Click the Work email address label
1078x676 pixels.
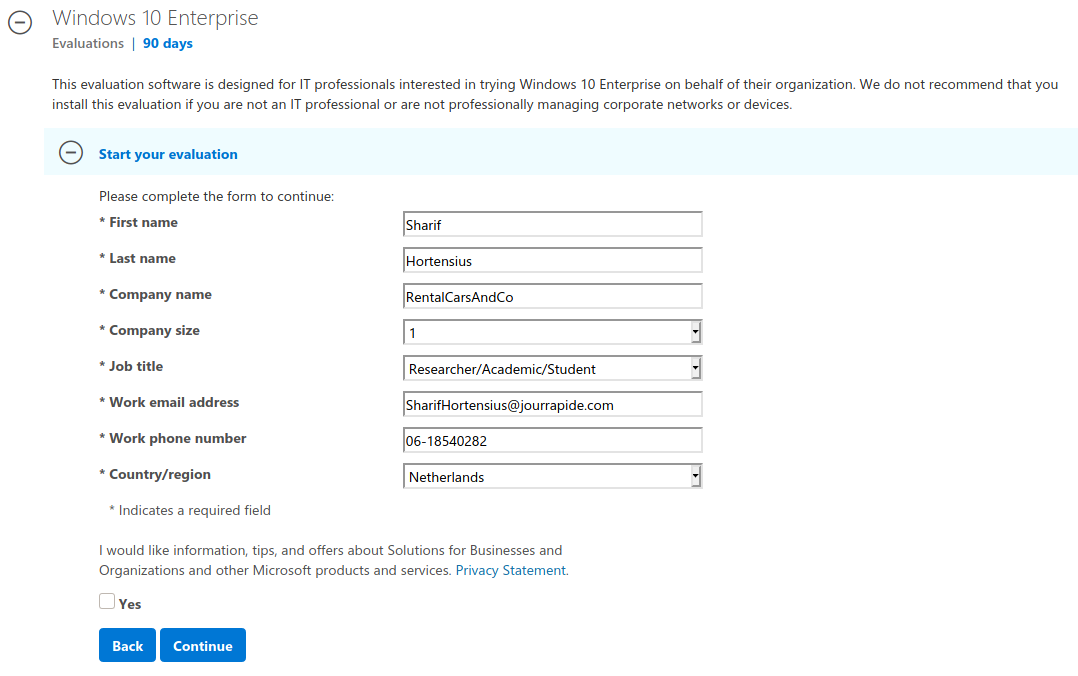169,402
